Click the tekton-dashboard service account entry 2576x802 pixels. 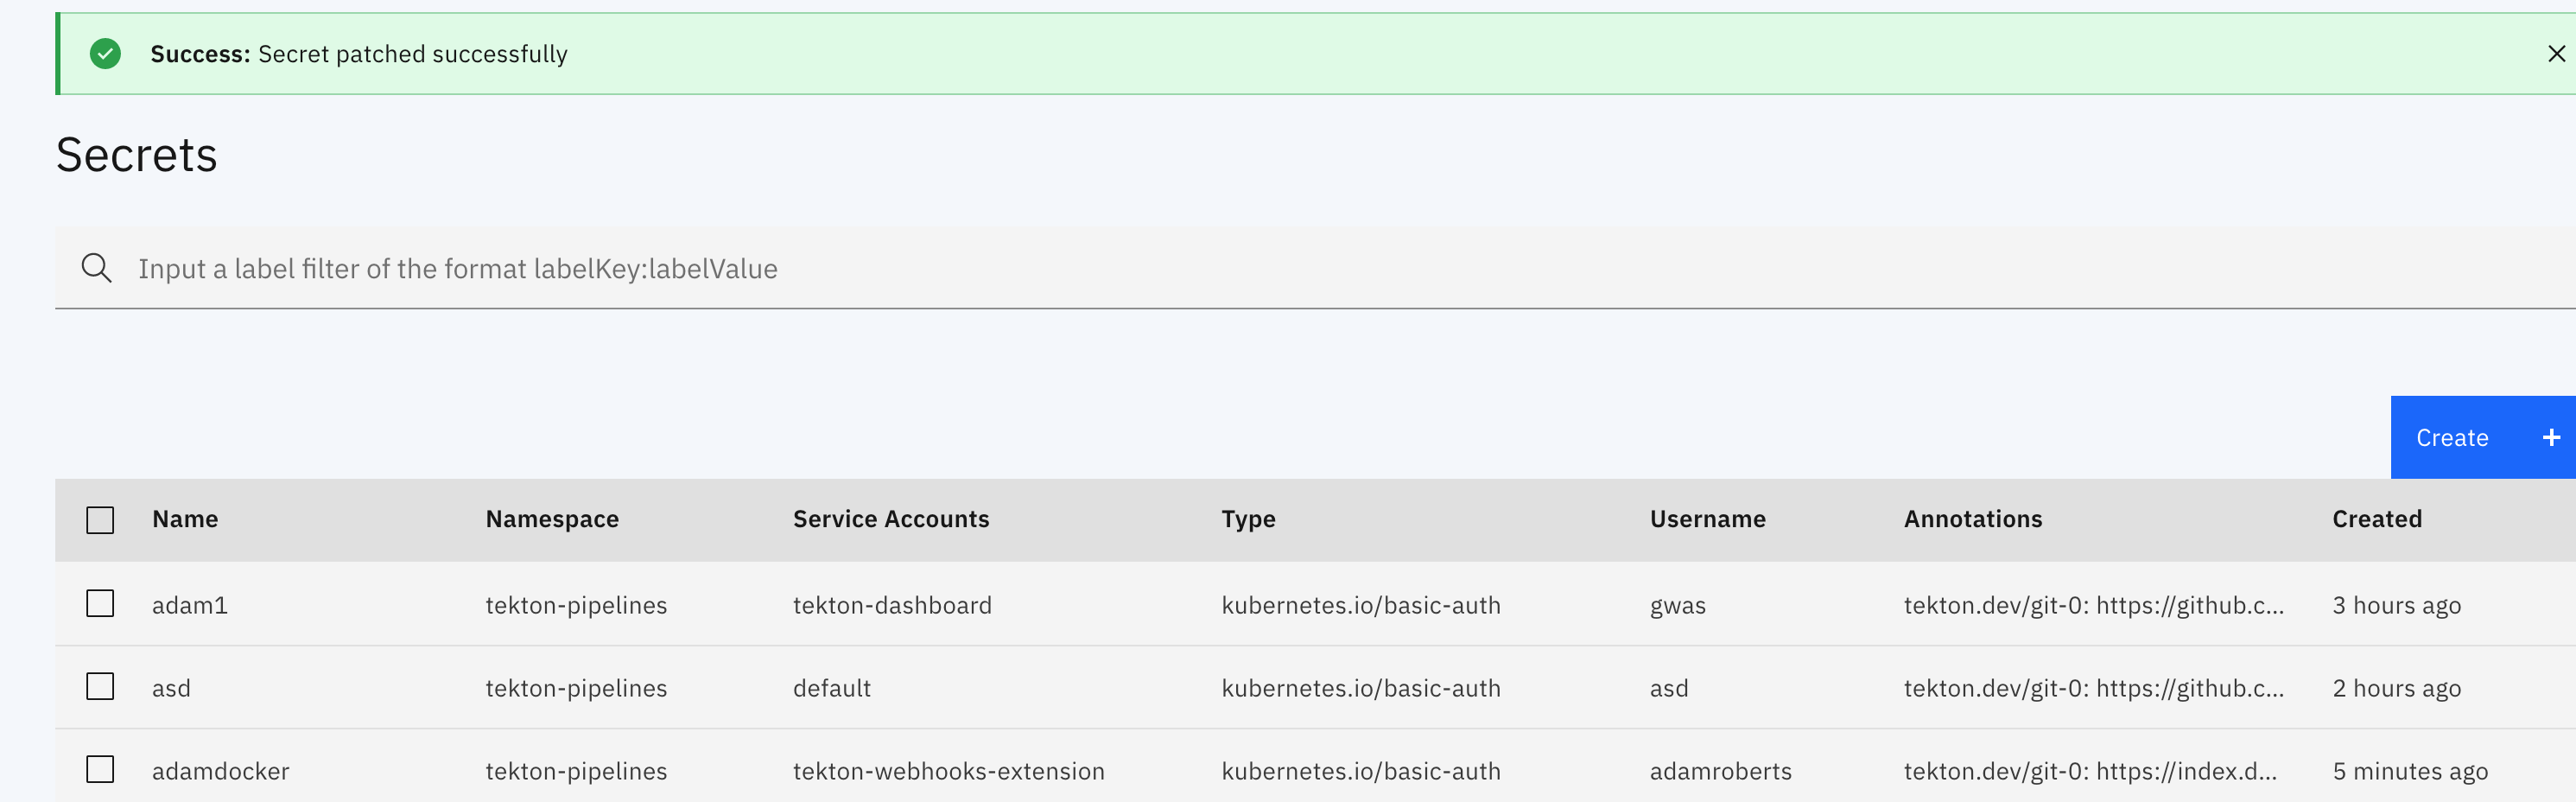(x=892, y=604)
